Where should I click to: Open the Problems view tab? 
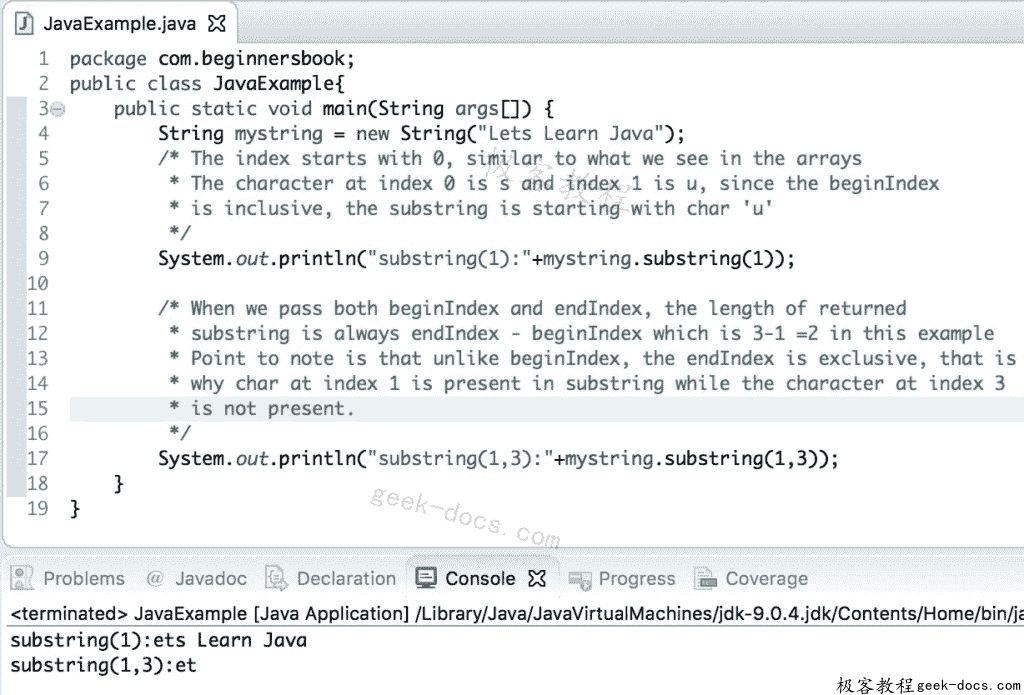pyautogui.click(x=68, y=578)
